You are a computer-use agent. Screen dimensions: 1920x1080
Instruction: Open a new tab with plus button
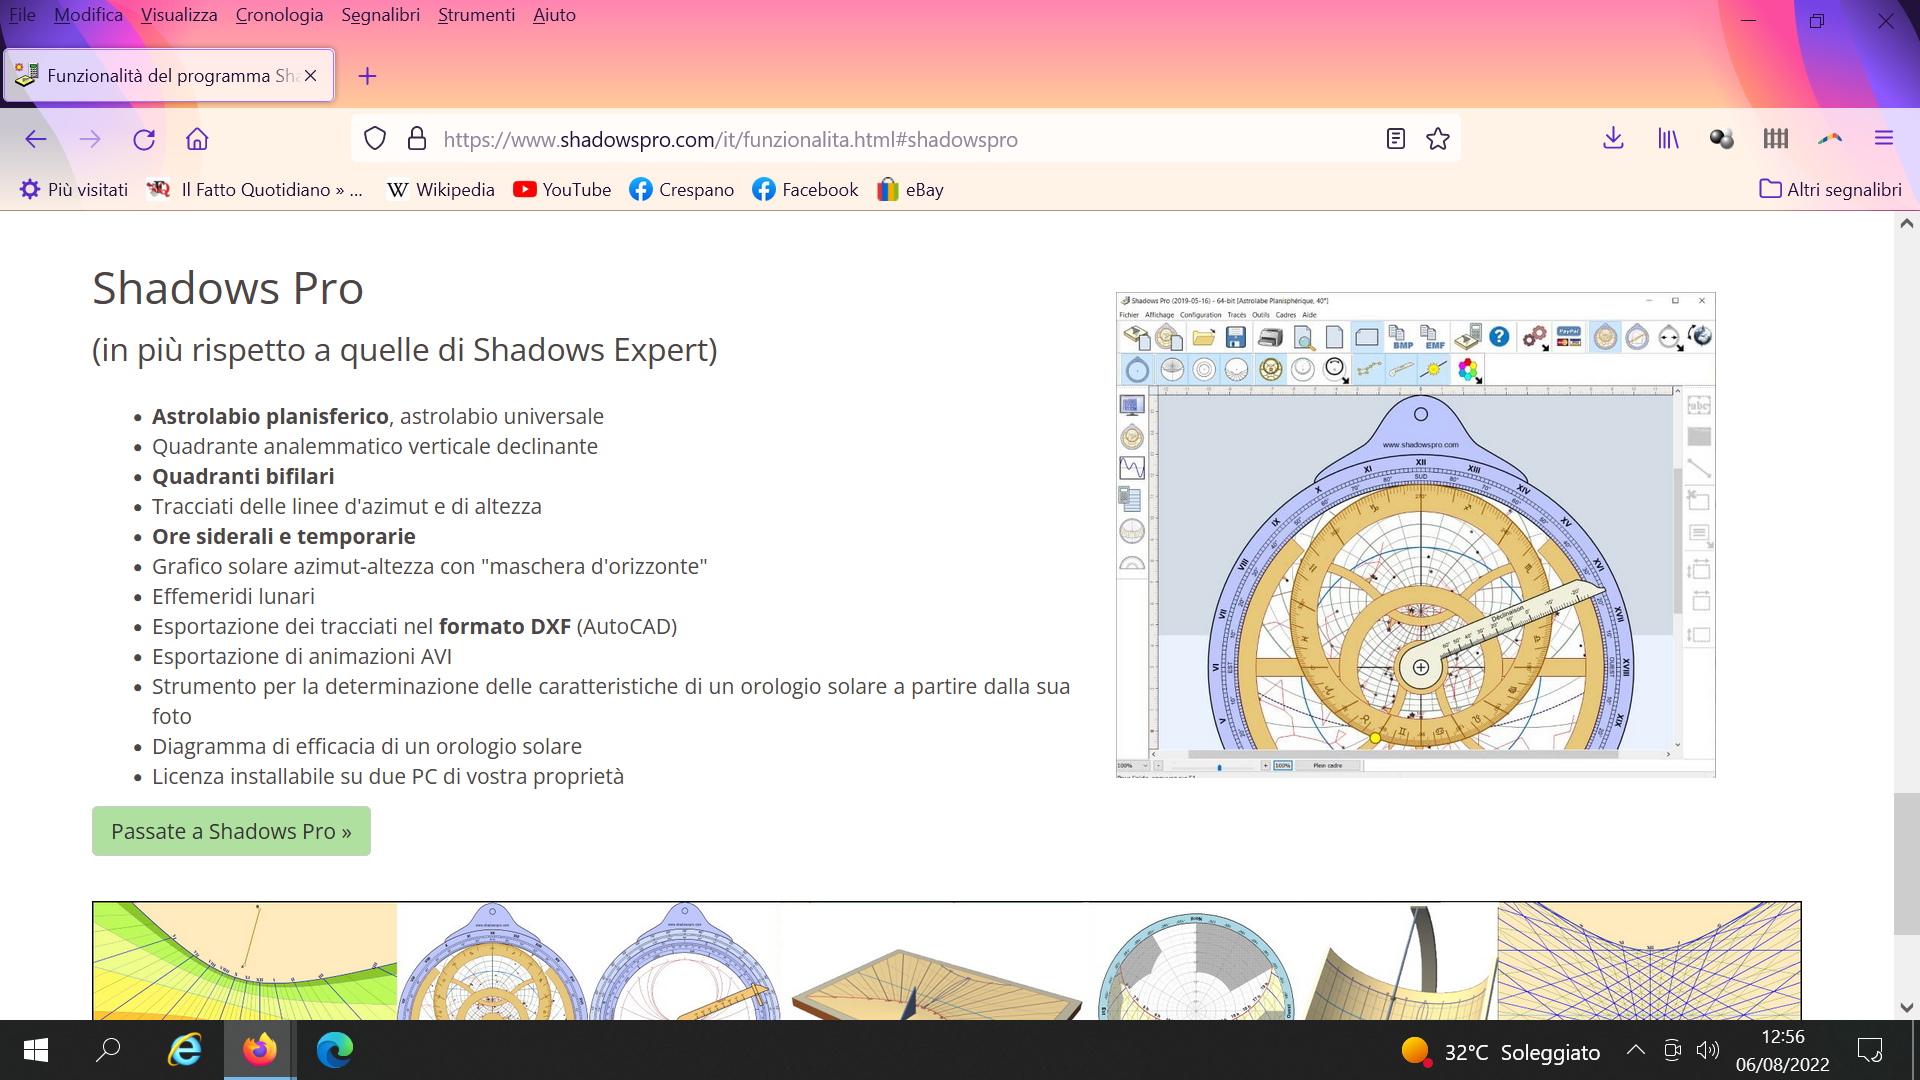(367, 76)
